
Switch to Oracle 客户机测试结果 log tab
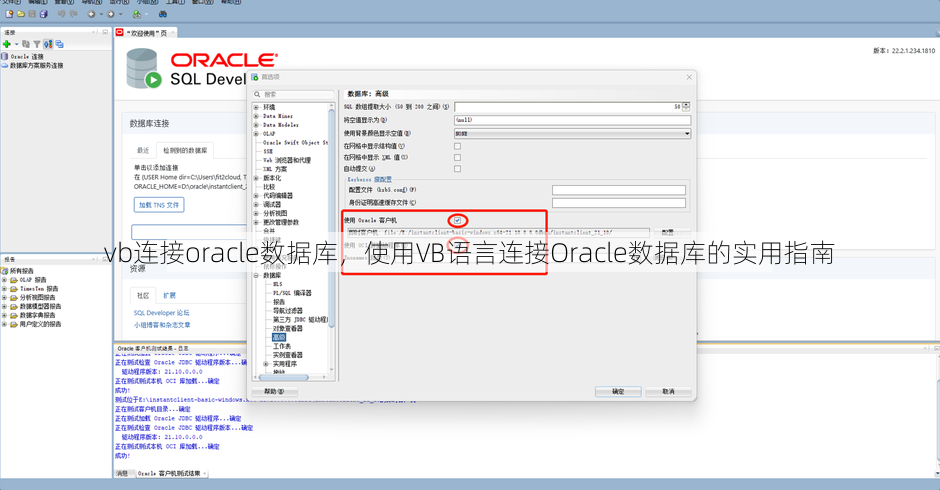pyautogui.click(x=170, y=473)
